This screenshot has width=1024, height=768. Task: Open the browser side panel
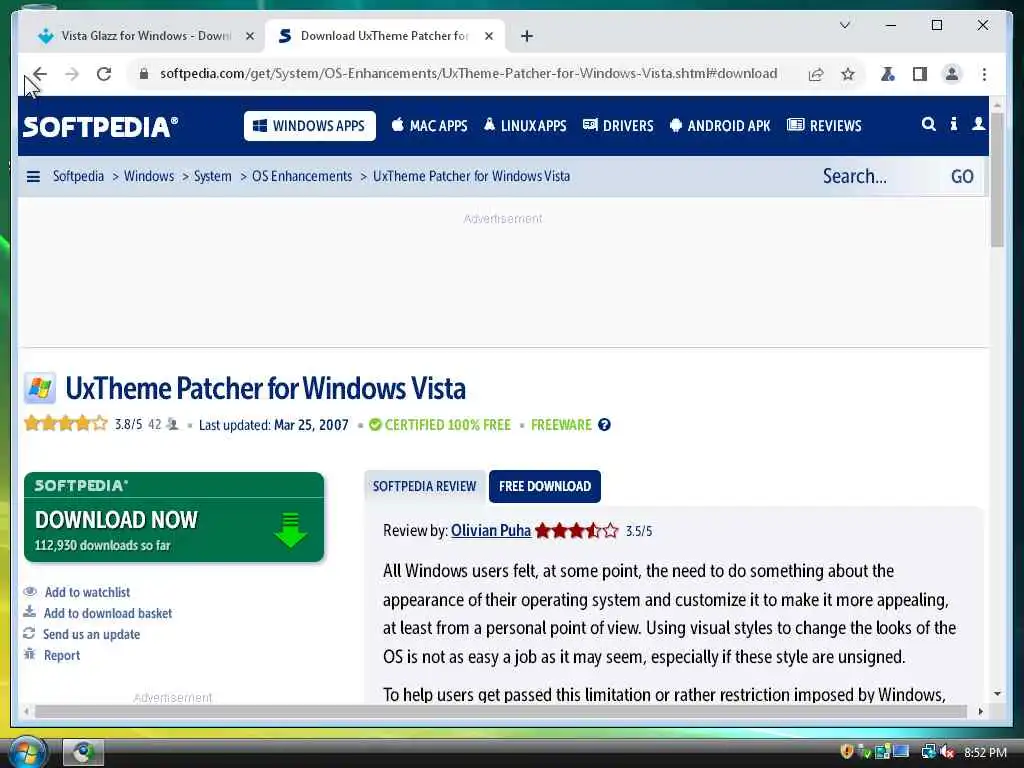(920, 74)
